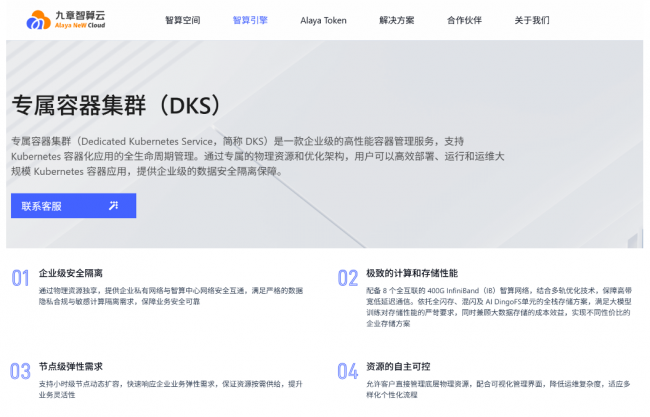Click the 允许客户直接管理底层物理资源 description text
This screenshot has width=650, height=417.
(x=498, y=389)
